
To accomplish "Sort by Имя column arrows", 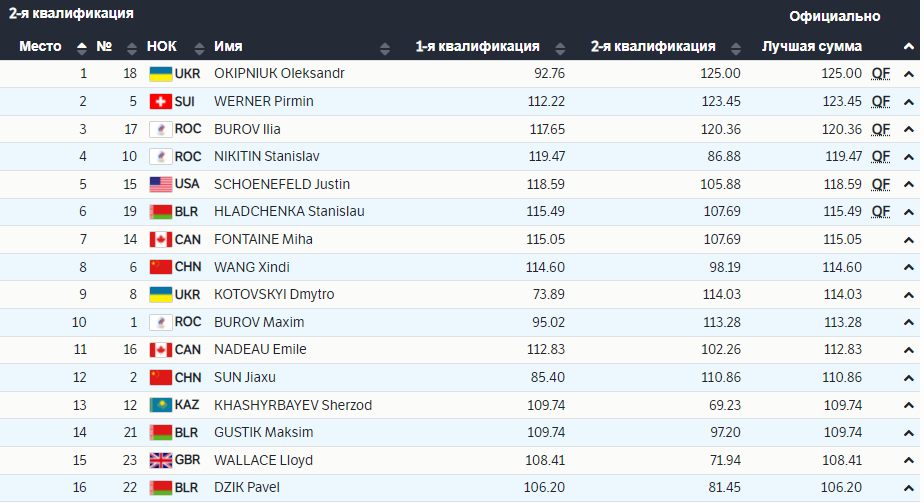I will (x=385, y=47).
